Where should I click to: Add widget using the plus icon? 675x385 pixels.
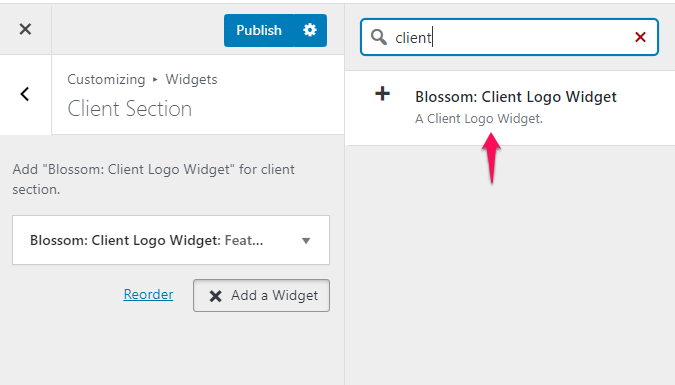(x=382, y=93)
